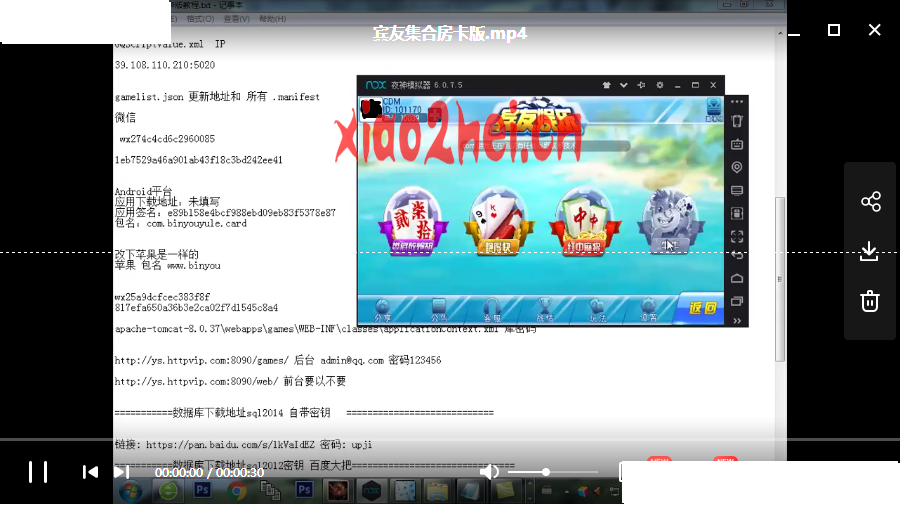Download the video using the download icon
This screenshot has width=900, height=505.
(870, 251)
